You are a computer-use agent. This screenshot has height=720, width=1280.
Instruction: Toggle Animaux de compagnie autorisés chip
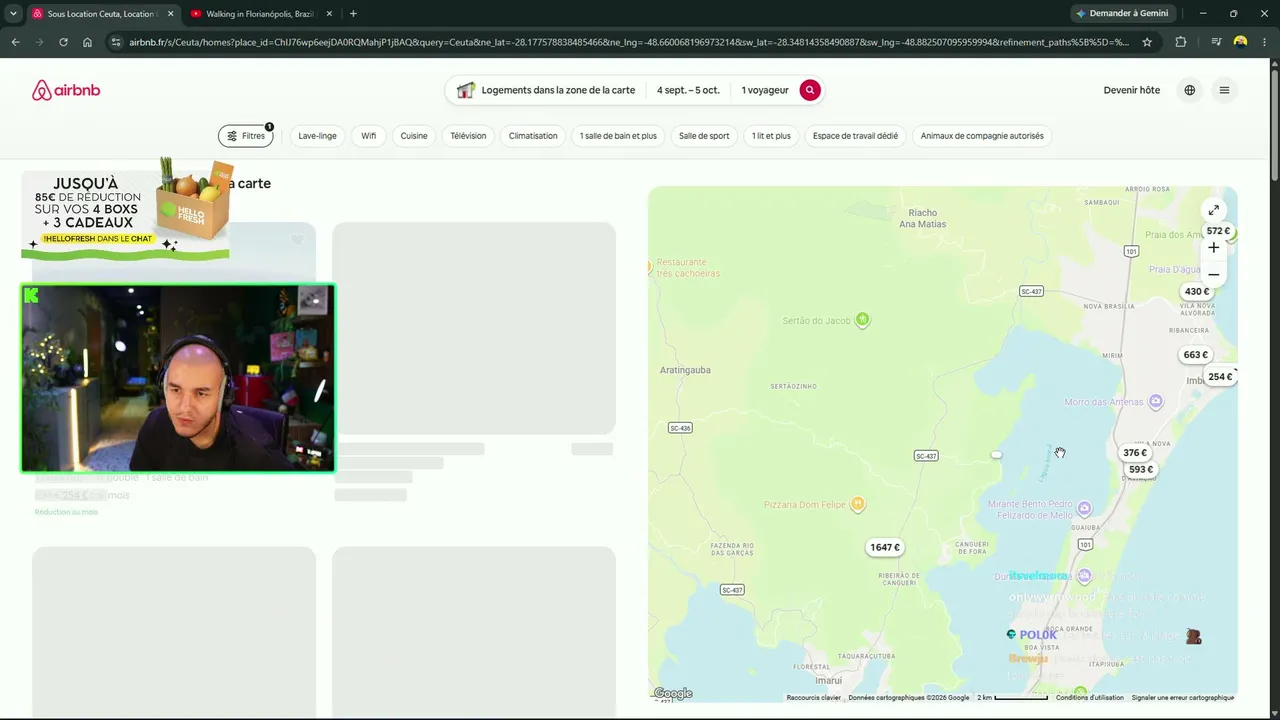pos(982,136)
